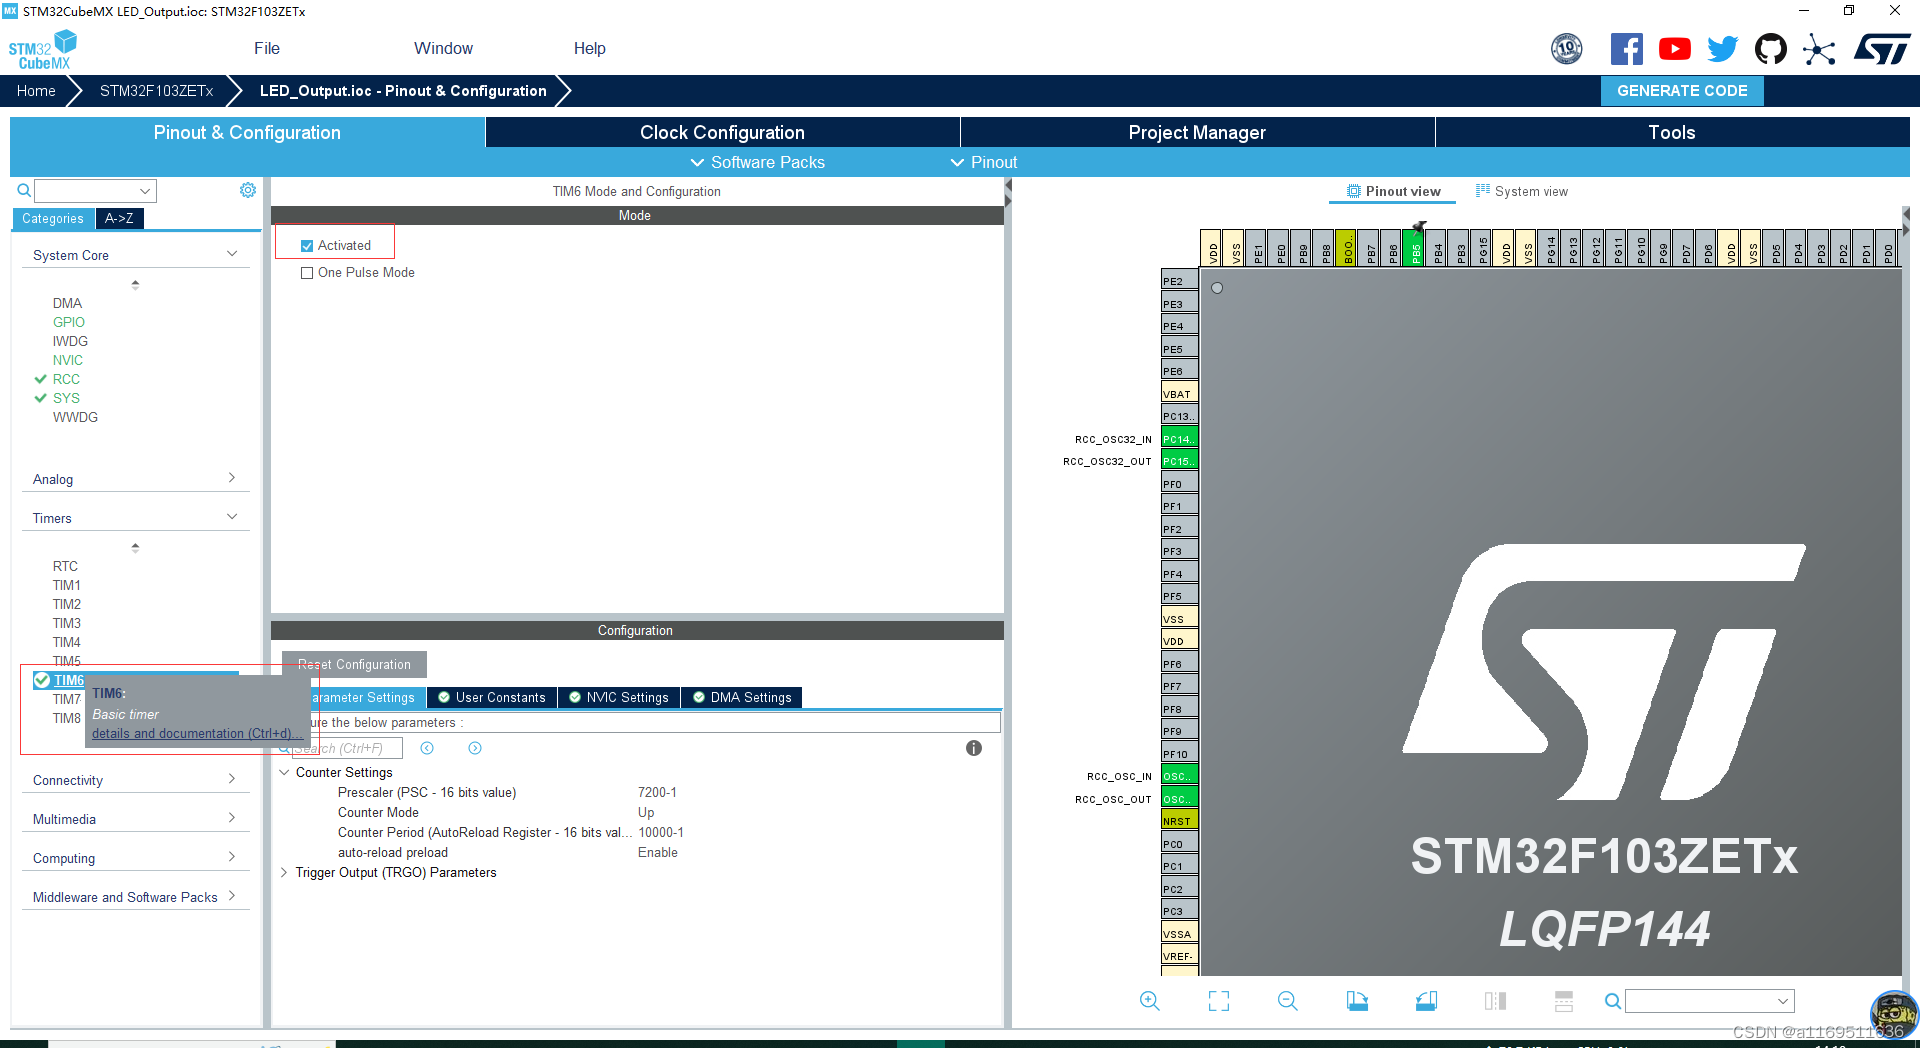The width and height of the screenshot is (1920, 1048).
Task: Open the File menu
Action: (267, 48)
